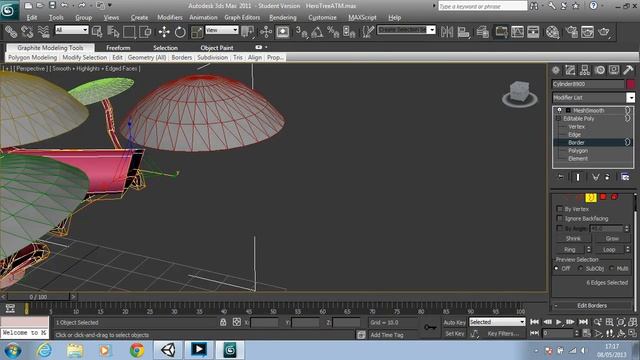Open the Windows Start menu
640x360 pixels.
13,350
